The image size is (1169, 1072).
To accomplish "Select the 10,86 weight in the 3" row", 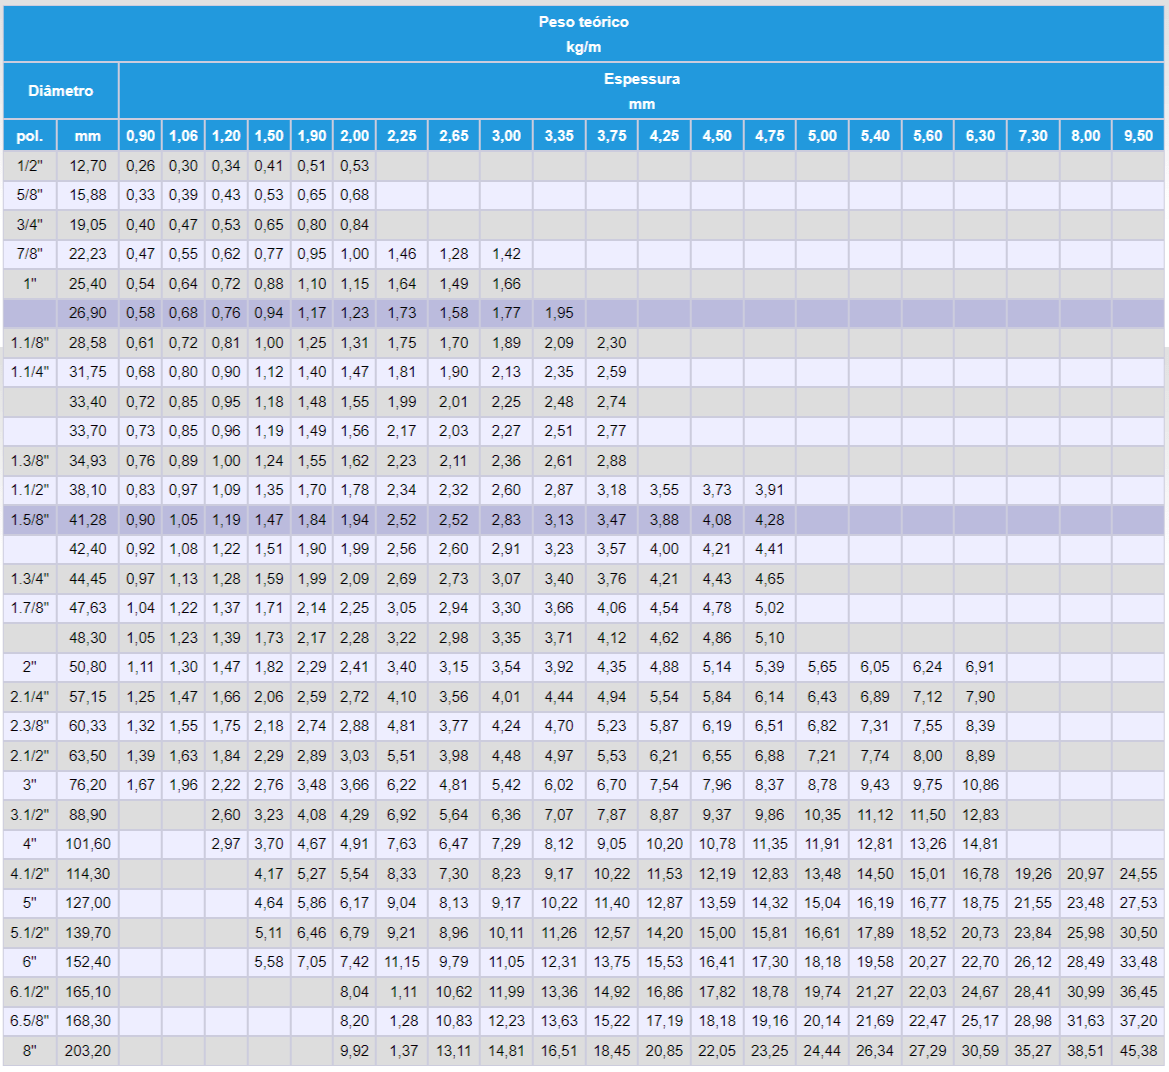I will click(x=980, y=785).
